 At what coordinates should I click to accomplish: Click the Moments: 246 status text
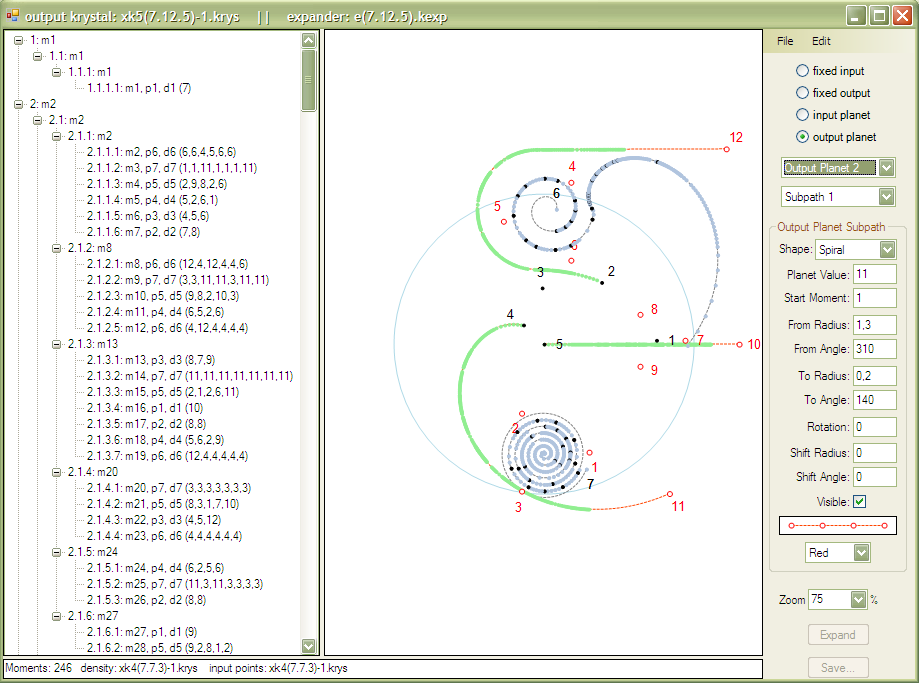pos(39,668)
